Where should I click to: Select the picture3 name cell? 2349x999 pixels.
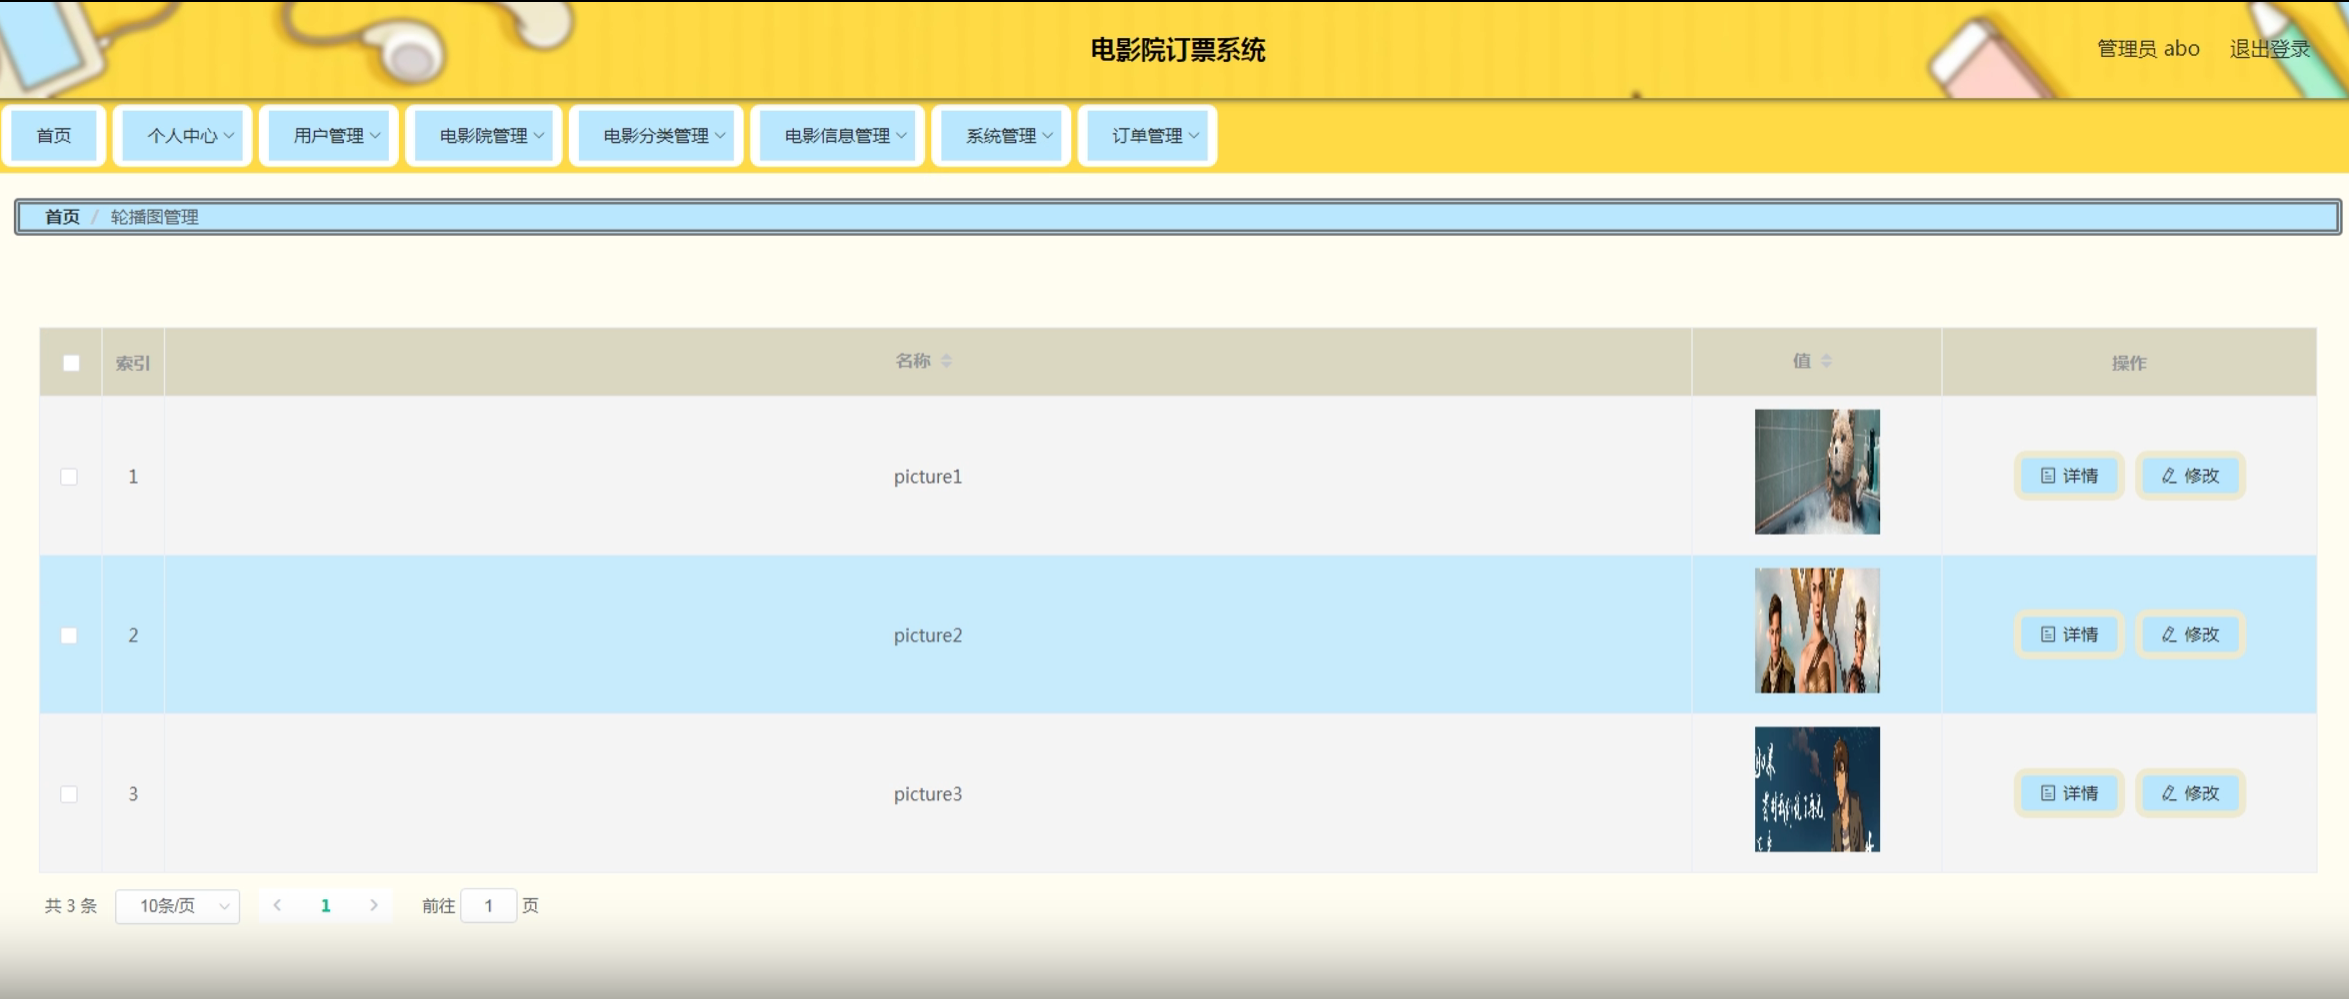click(928, 794)
